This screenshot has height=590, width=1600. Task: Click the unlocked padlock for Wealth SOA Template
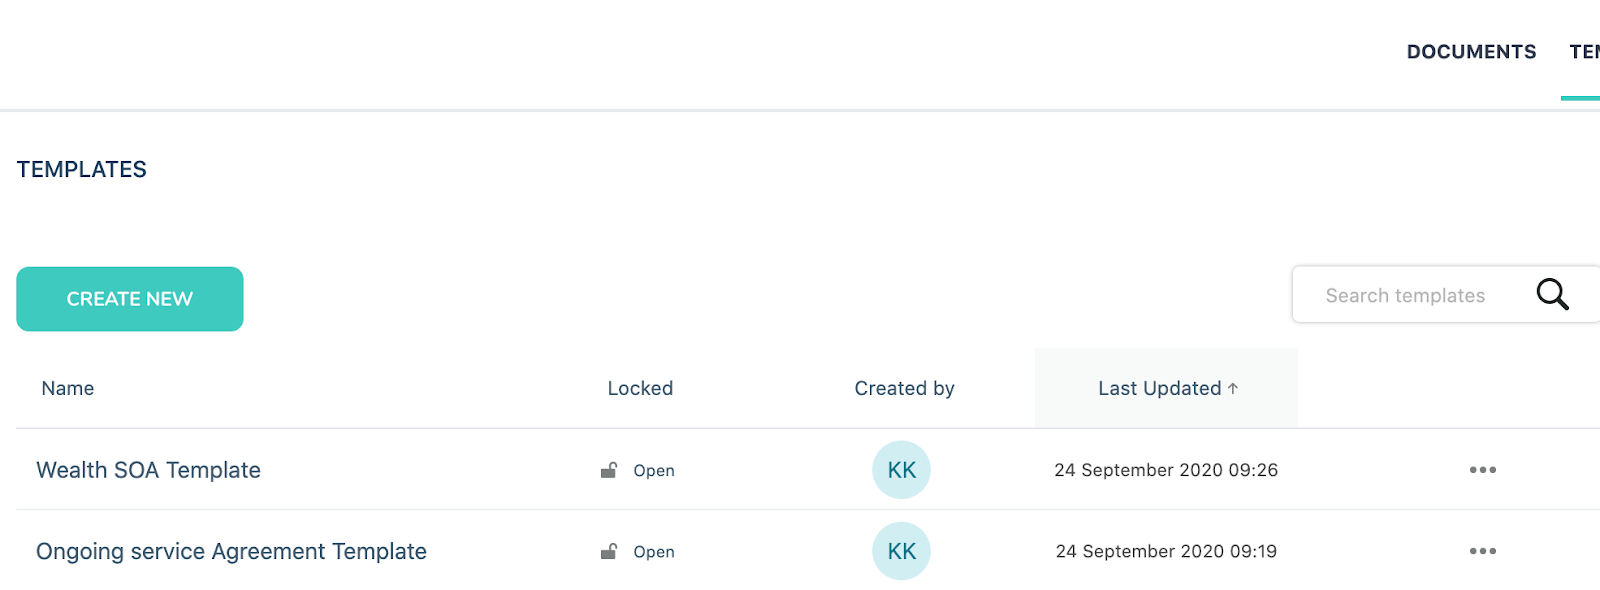tap(608, 470)
